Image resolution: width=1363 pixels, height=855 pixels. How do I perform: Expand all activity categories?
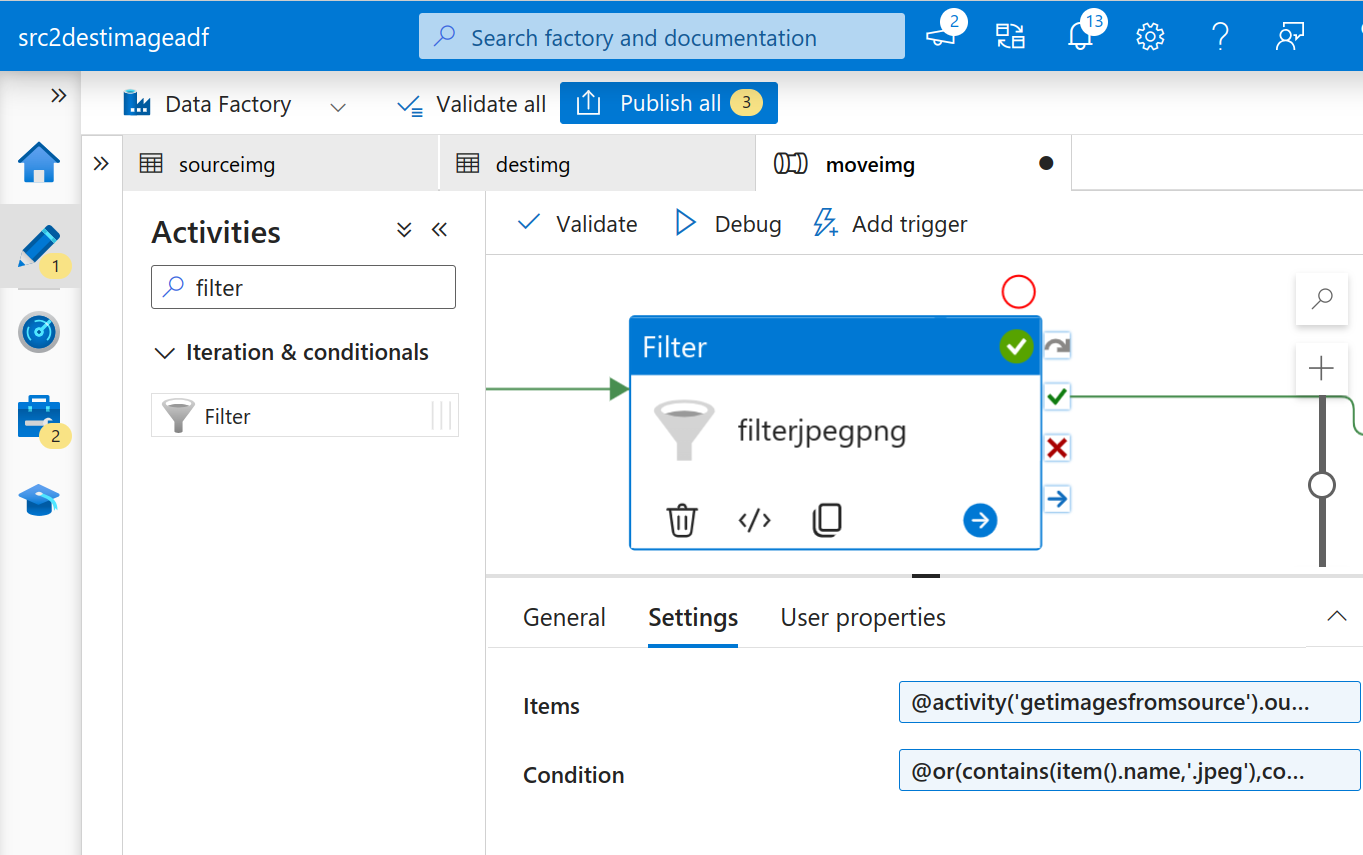404,231
